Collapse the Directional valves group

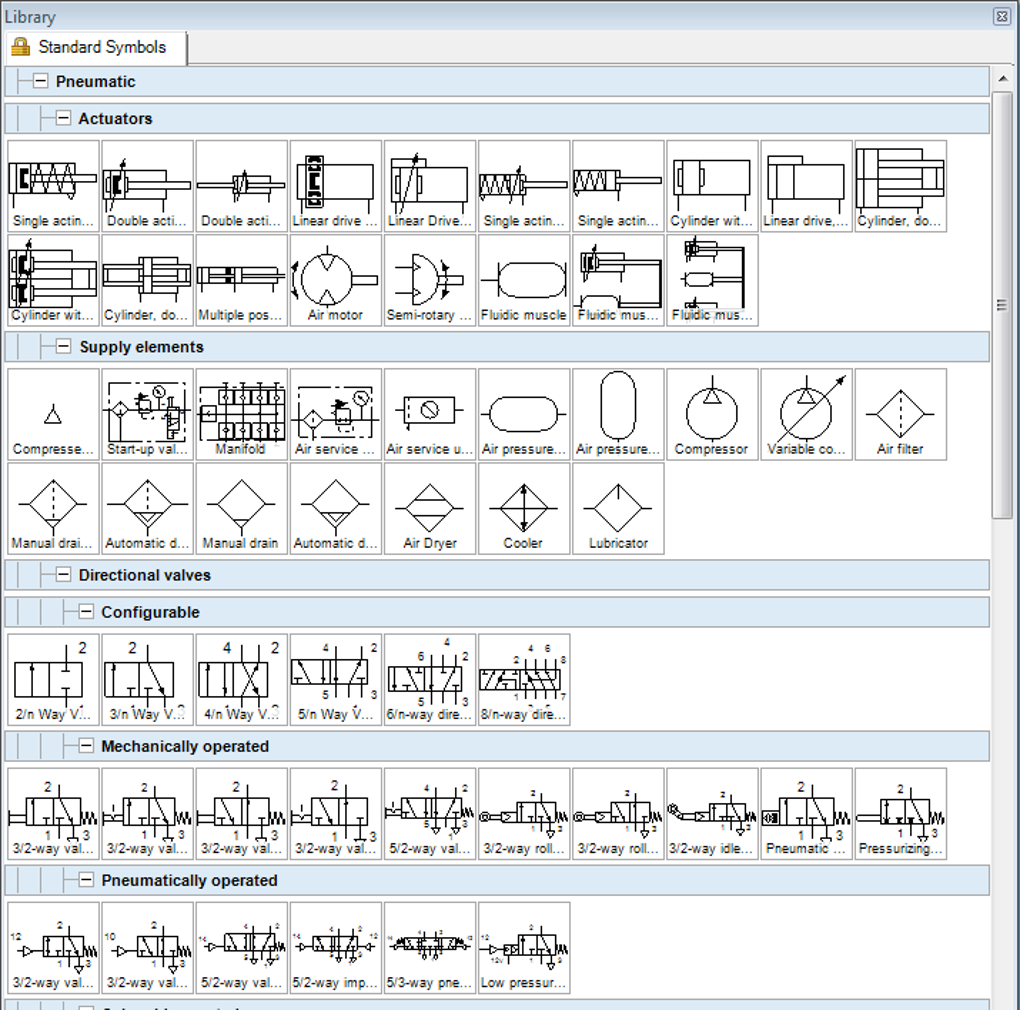click(x=64, y=575)
